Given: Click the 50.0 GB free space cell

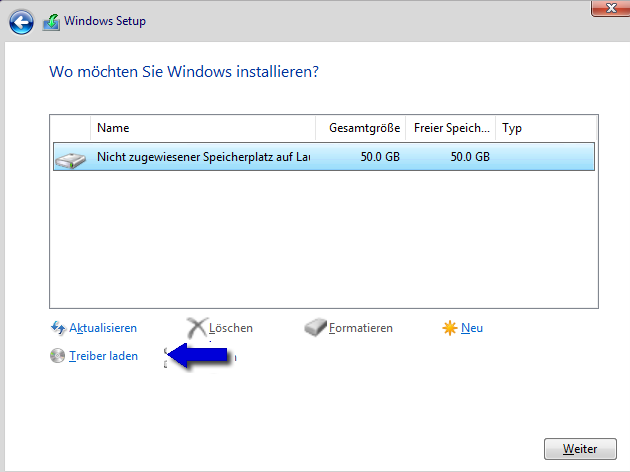Looking at the screenshot, I should coord(470,157).
